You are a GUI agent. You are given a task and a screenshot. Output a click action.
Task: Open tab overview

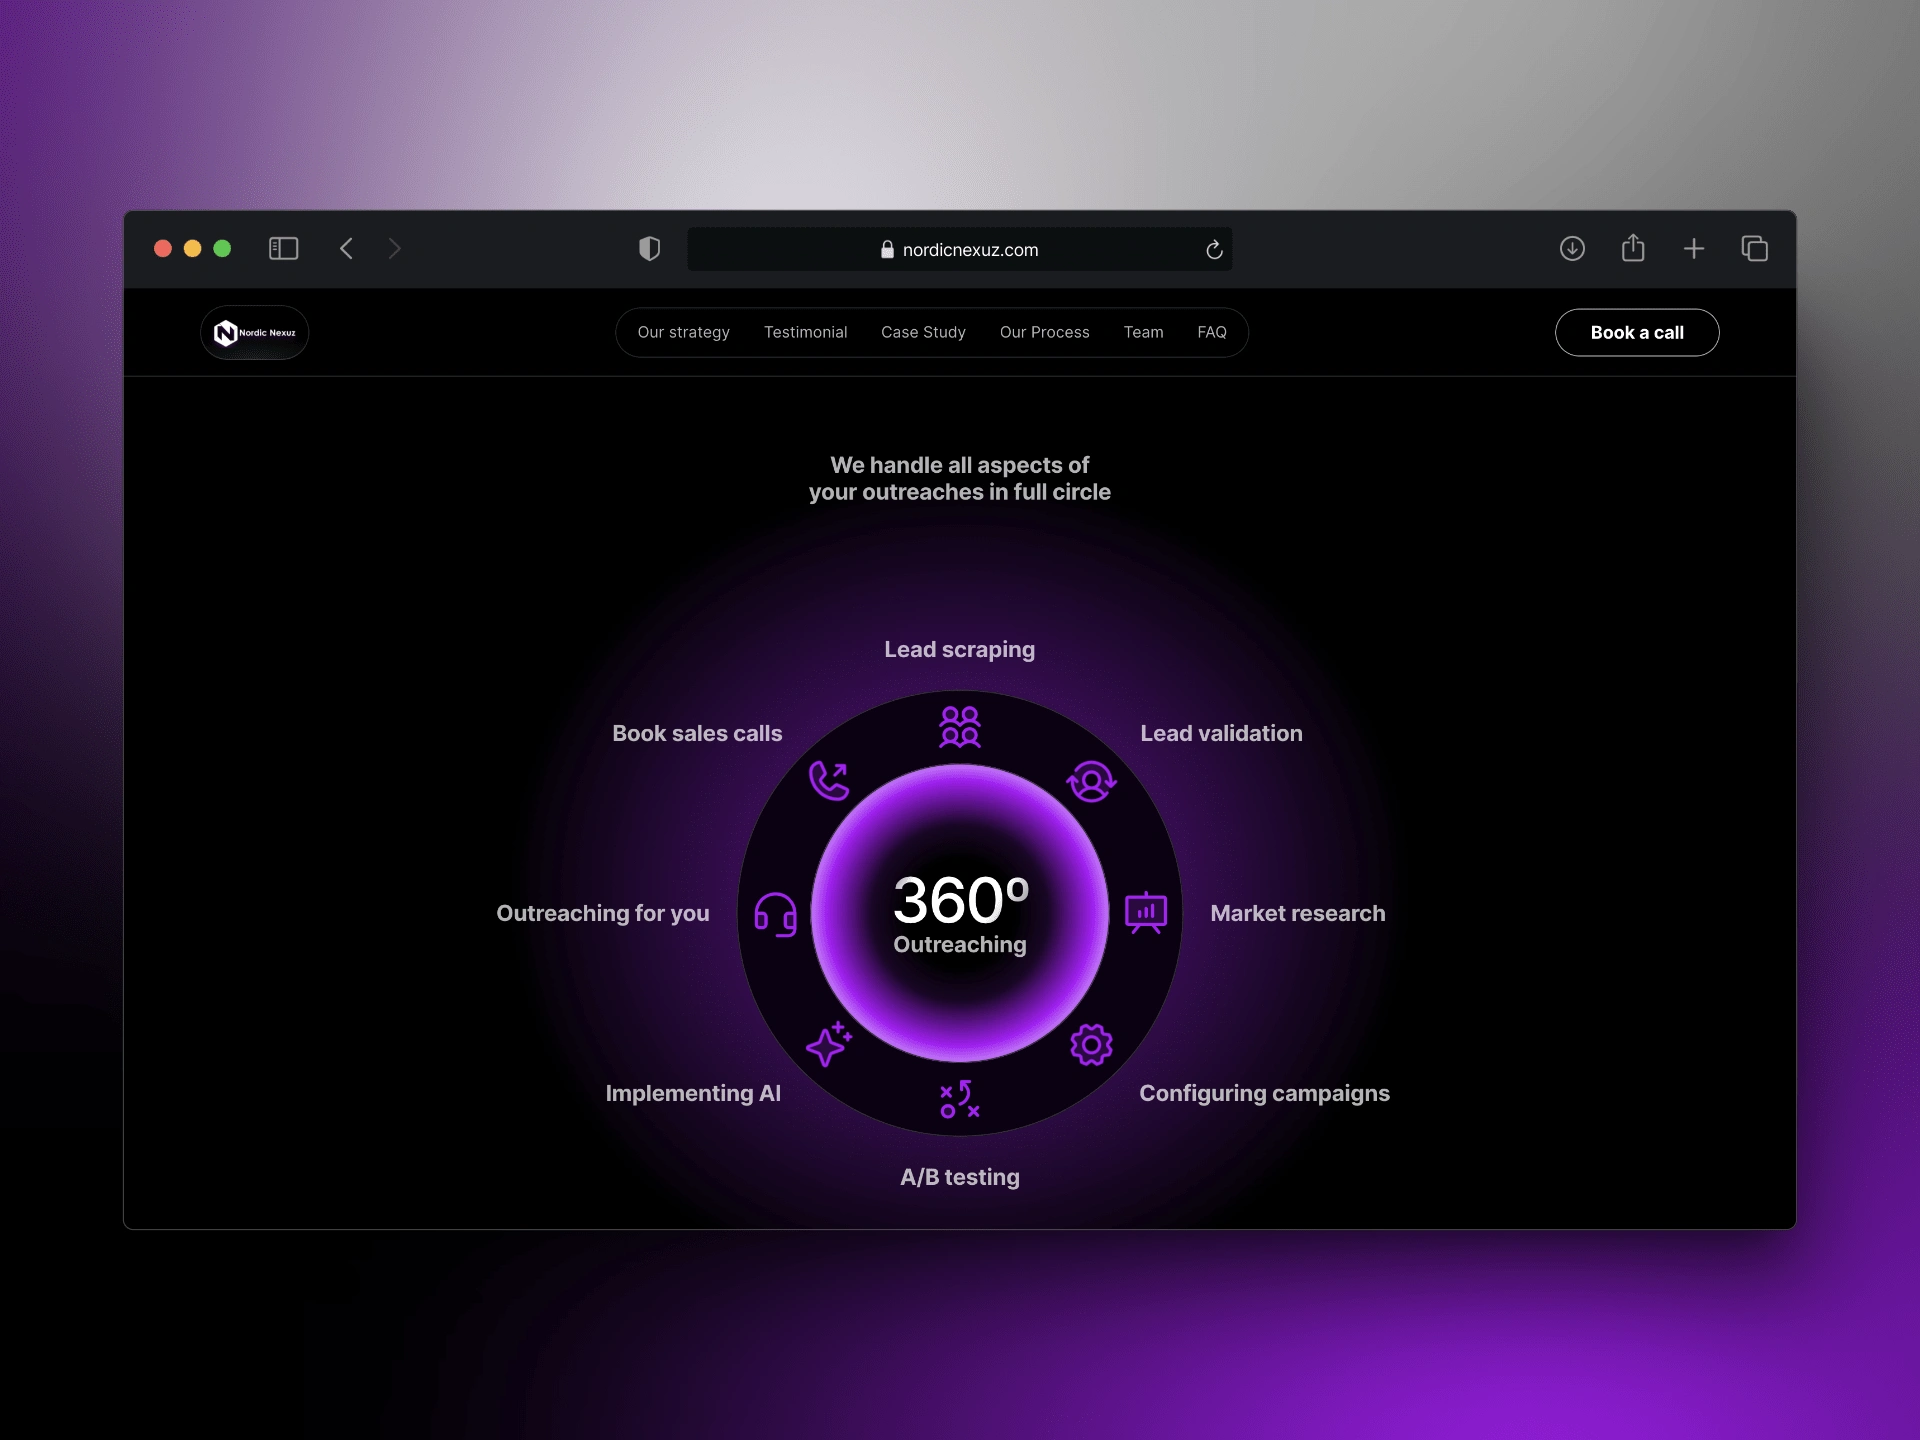1755,249
